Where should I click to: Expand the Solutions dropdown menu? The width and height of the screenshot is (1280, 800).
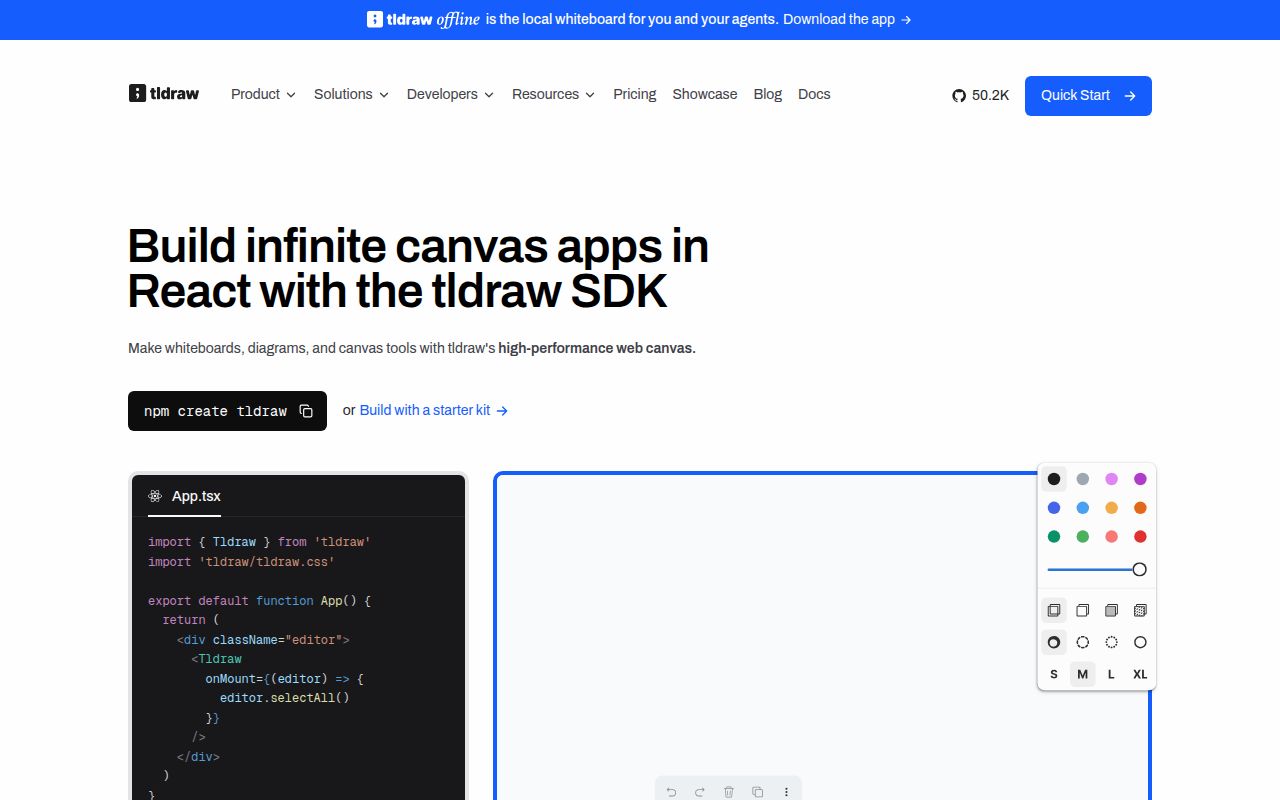pyautogui.click(x=351, y=94)
